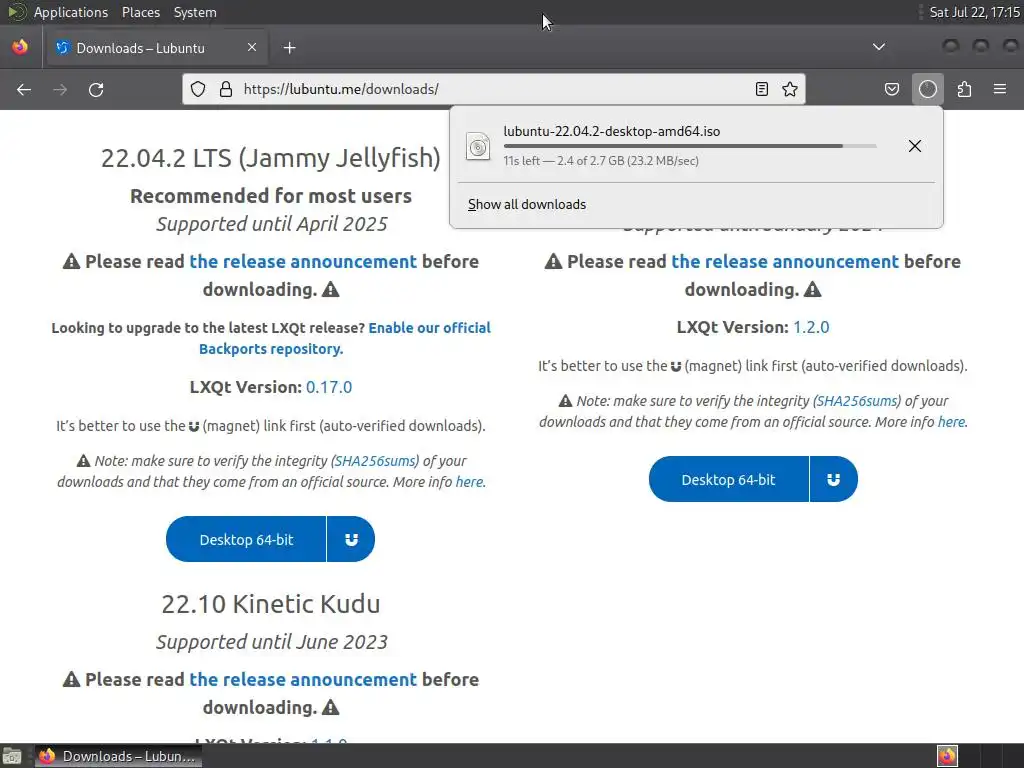Screen dimensions: 1024x768
Task: Open LXQt version 1.2.0 link
Action: point(811,327)
